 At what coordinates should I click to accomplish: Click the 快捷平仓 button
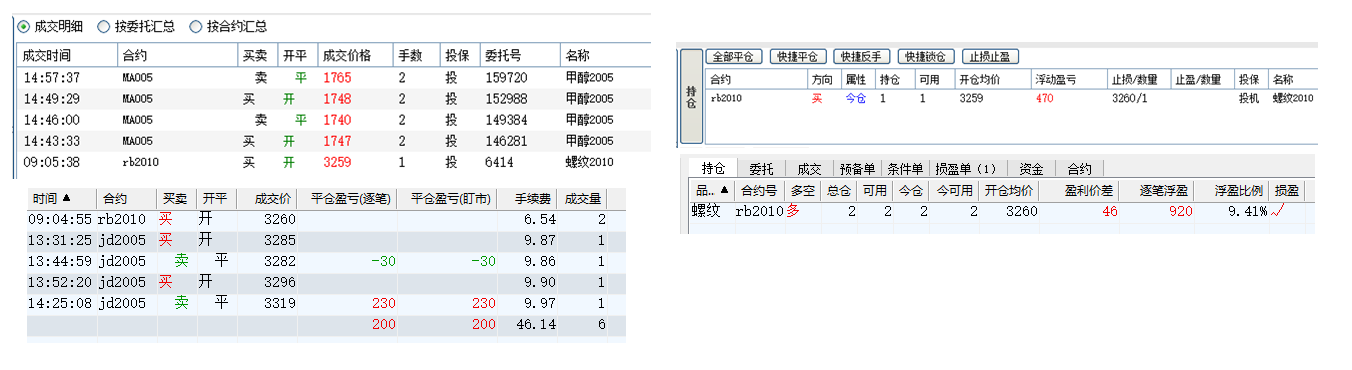pos(798,57)
